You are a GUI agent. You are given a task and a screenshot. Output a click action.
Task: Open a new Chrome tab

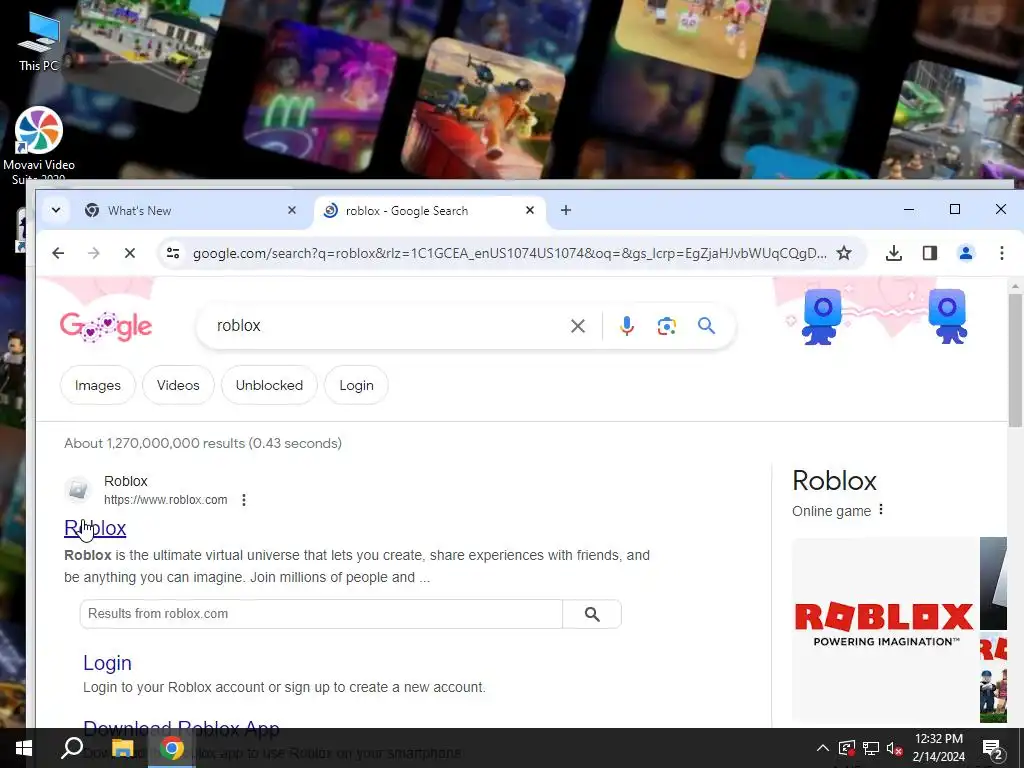click(566, 210)
